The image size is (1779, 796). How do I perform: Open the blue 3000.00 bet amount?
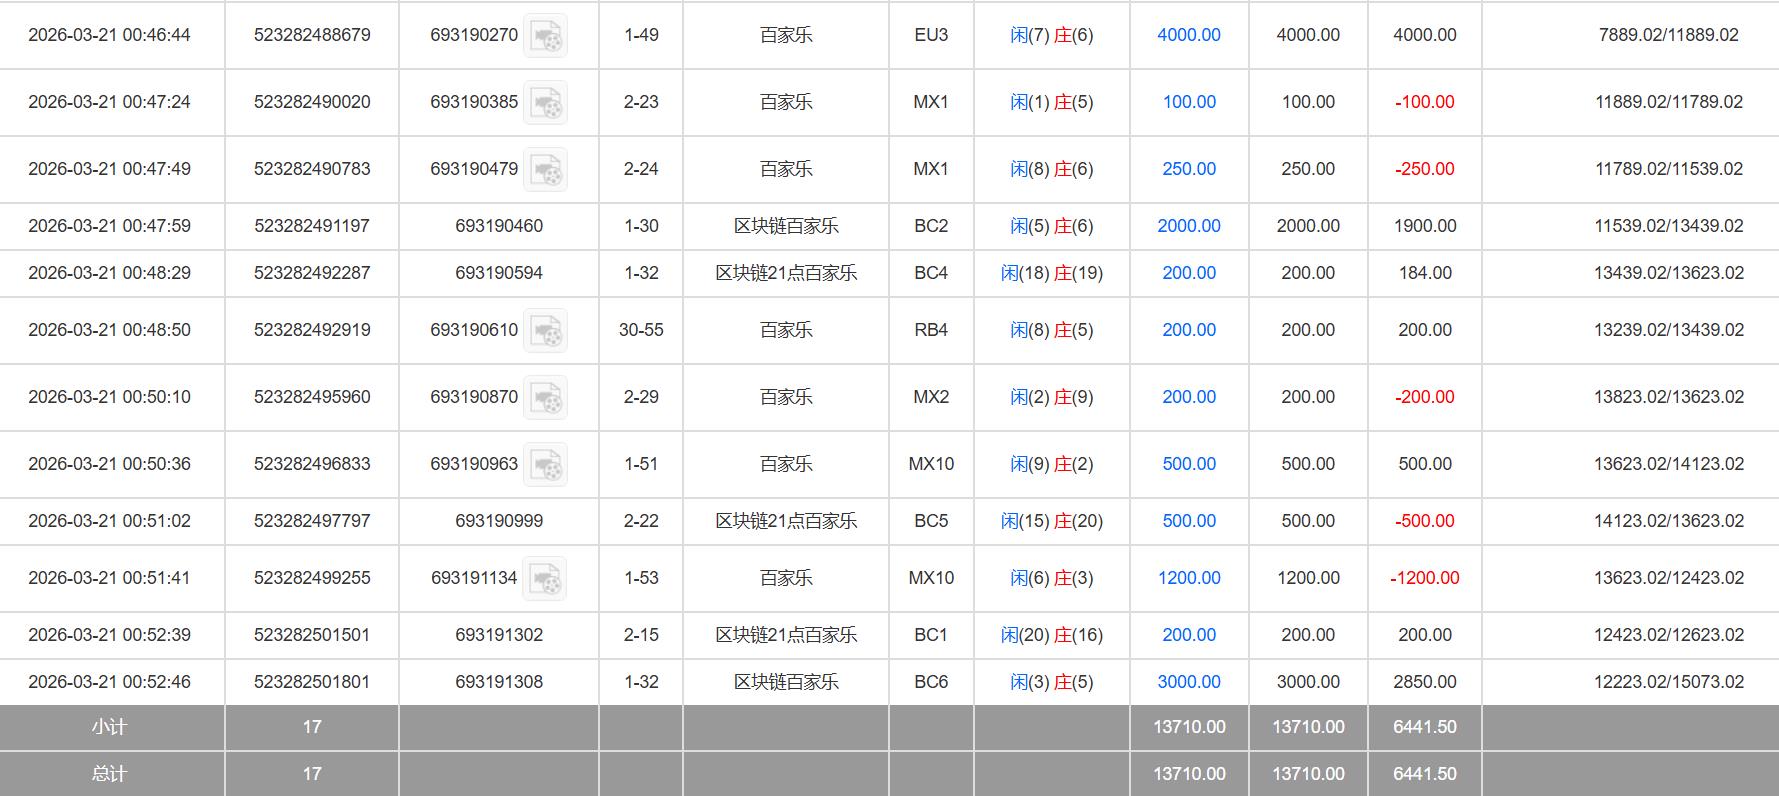click(x=1188, y=682)
